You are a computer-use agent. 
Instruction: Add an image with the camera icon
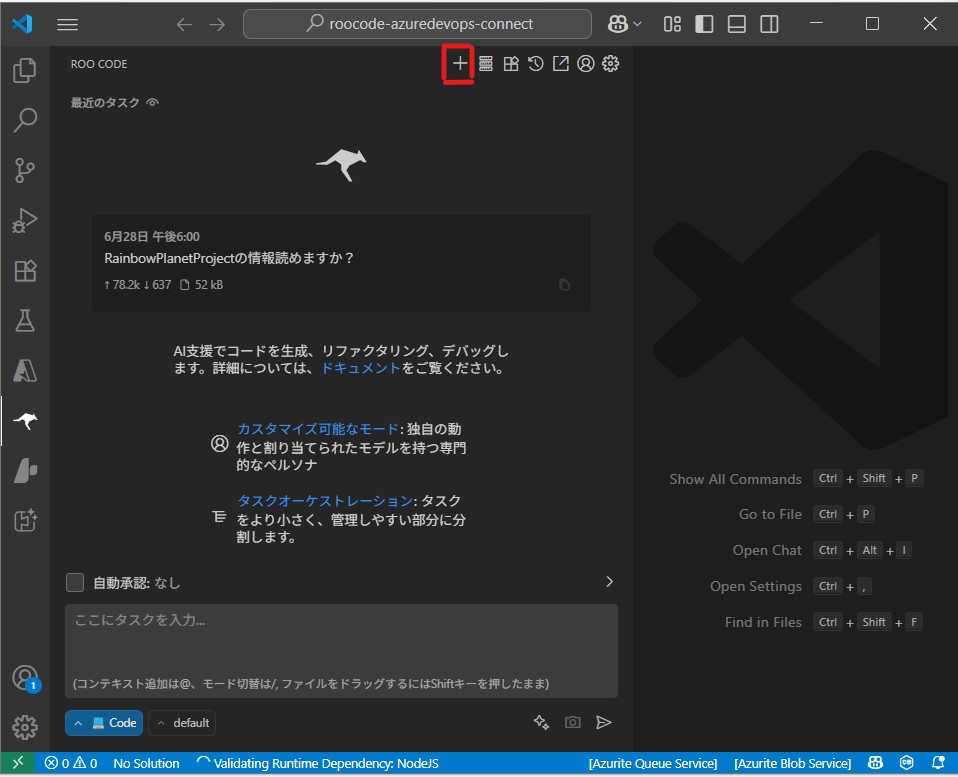(572, 723)
